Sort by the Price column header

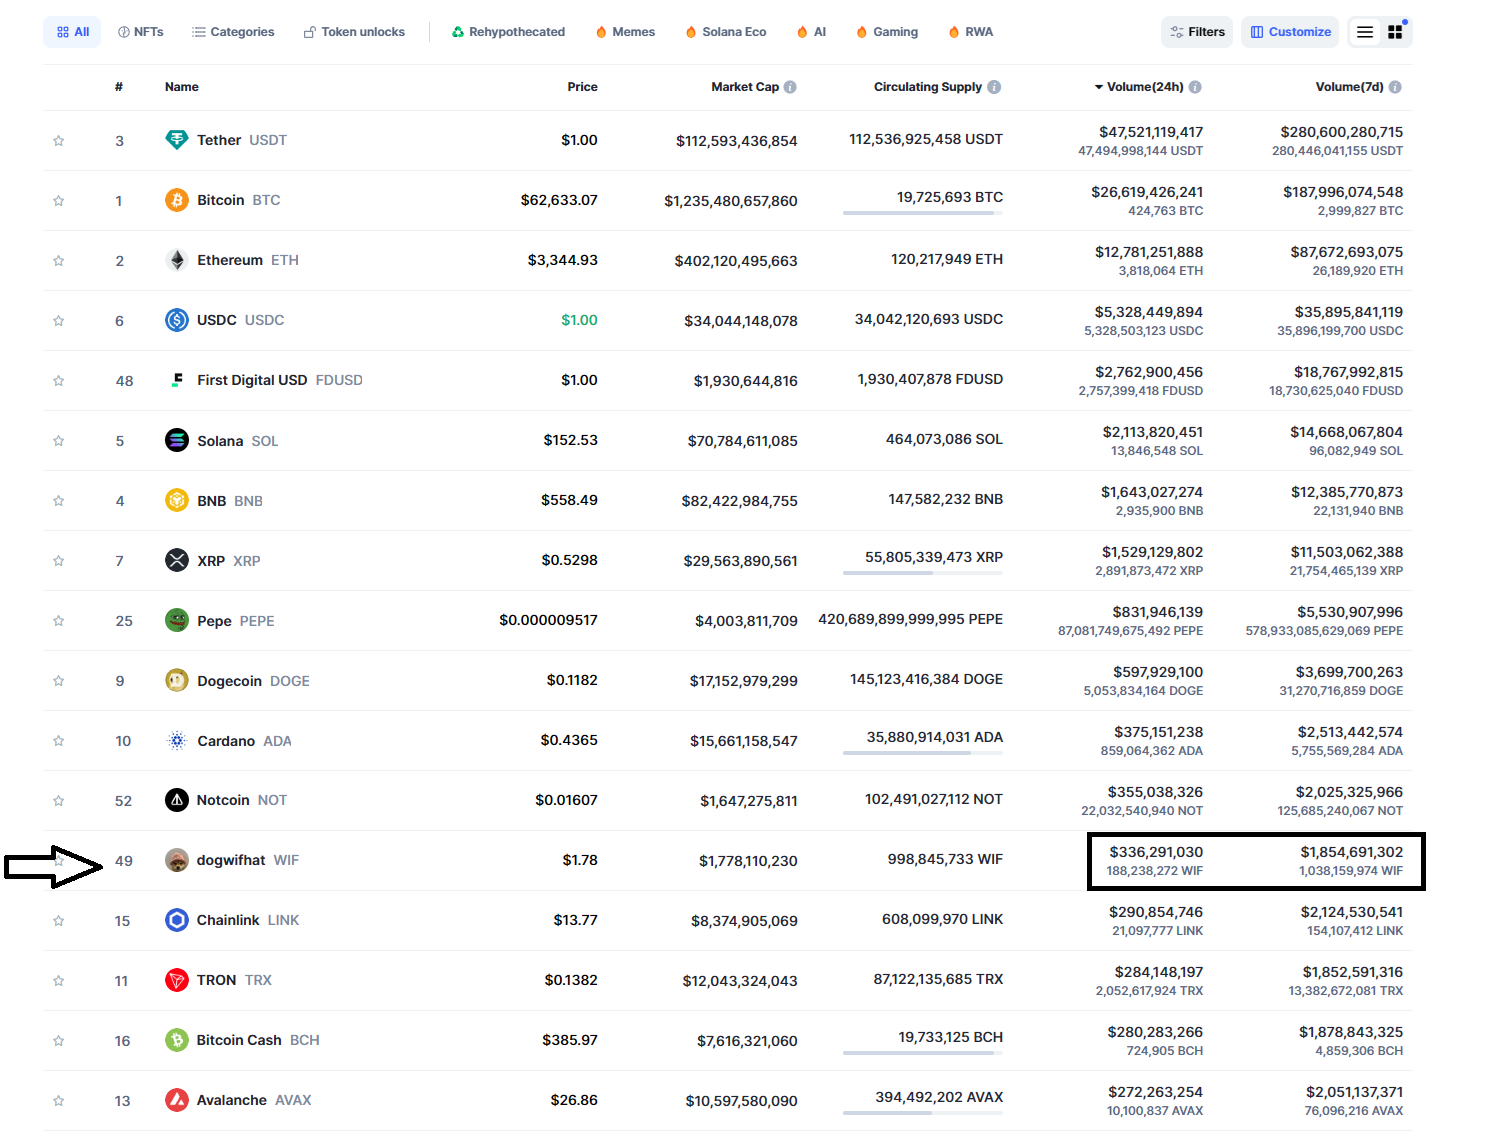582,87
